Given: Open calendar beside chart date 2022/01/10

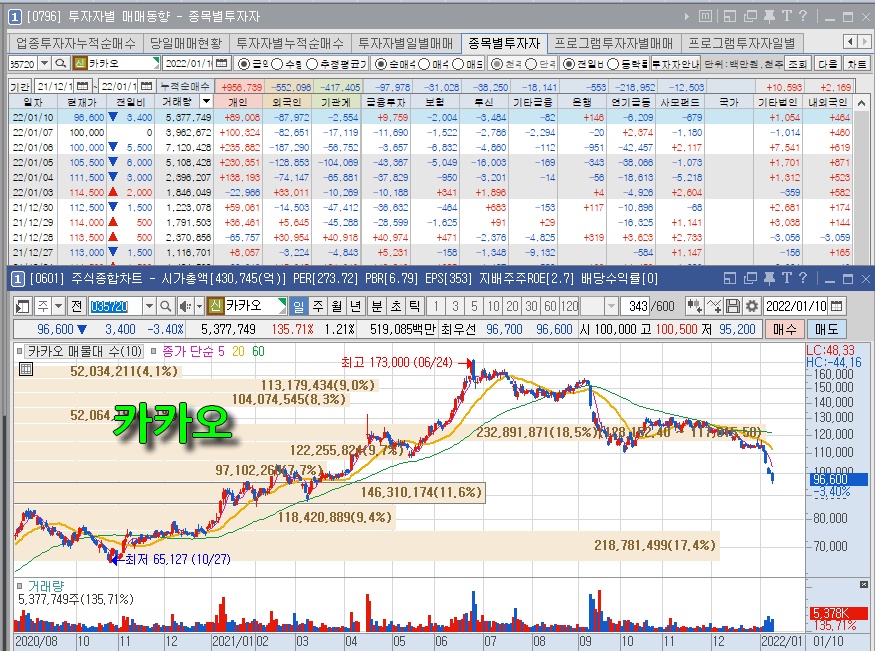Looking at the screenshot, I should pyautogui.click(x=836, y=306).
